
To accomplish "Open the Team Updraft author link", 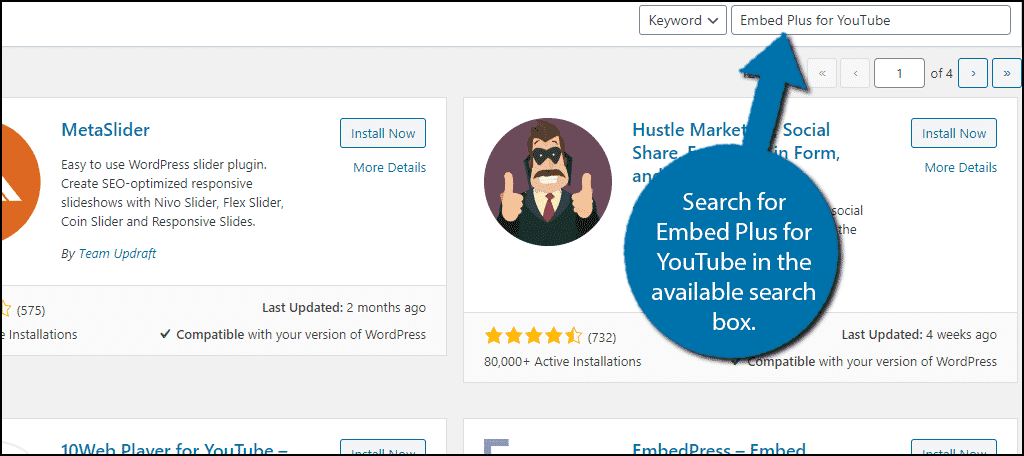I will pyautogui.click(x=117, y=254).
